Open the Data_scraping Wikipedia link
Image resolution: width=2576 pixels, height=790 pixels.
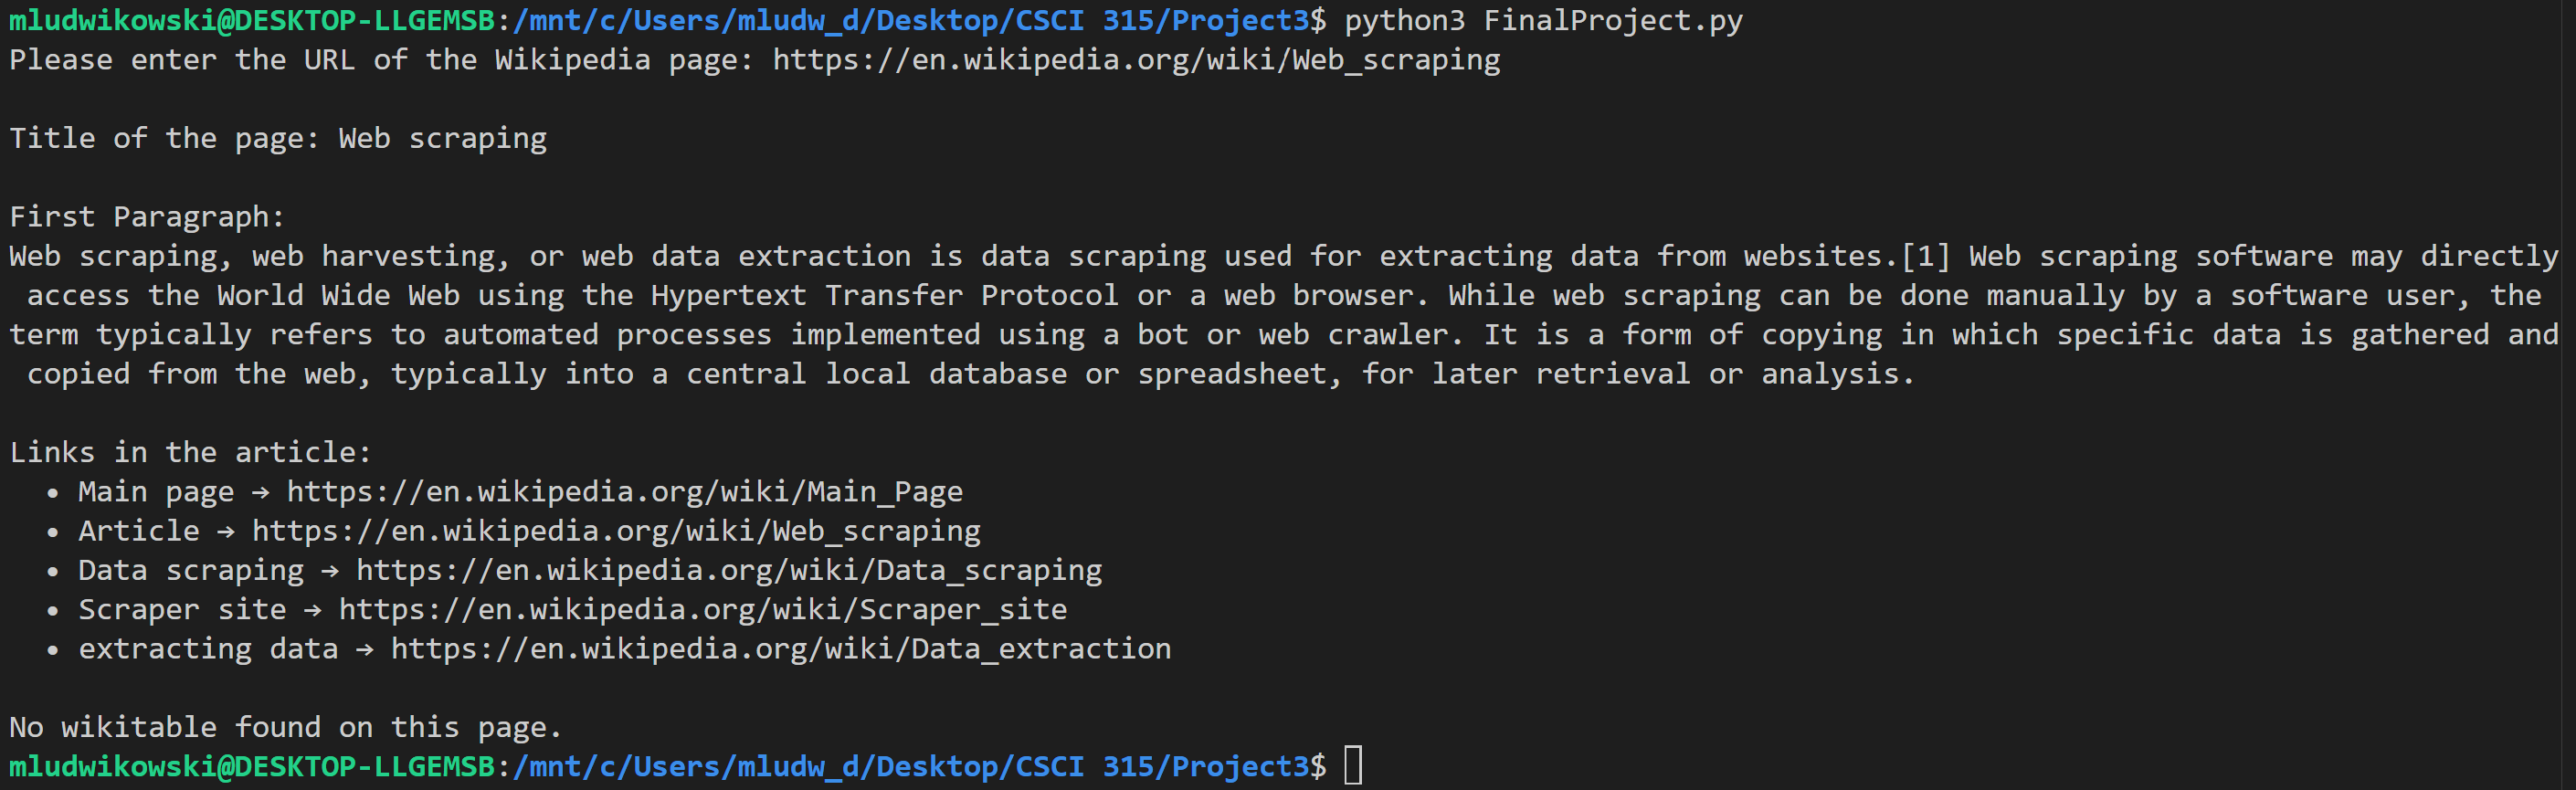[x=729, y=570]
